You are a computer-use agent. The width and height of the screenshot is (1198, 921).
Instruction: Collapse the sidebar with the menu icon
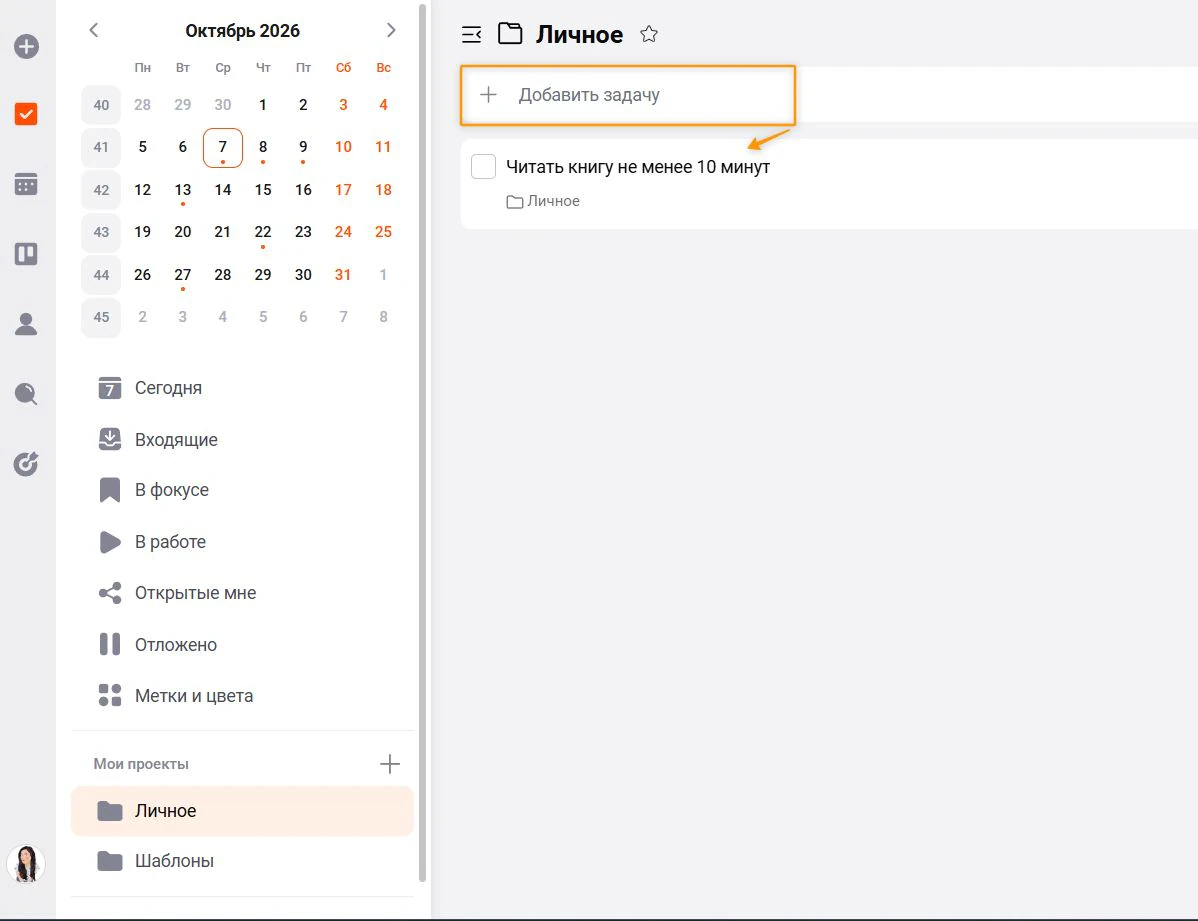click(x=471, y=34)
